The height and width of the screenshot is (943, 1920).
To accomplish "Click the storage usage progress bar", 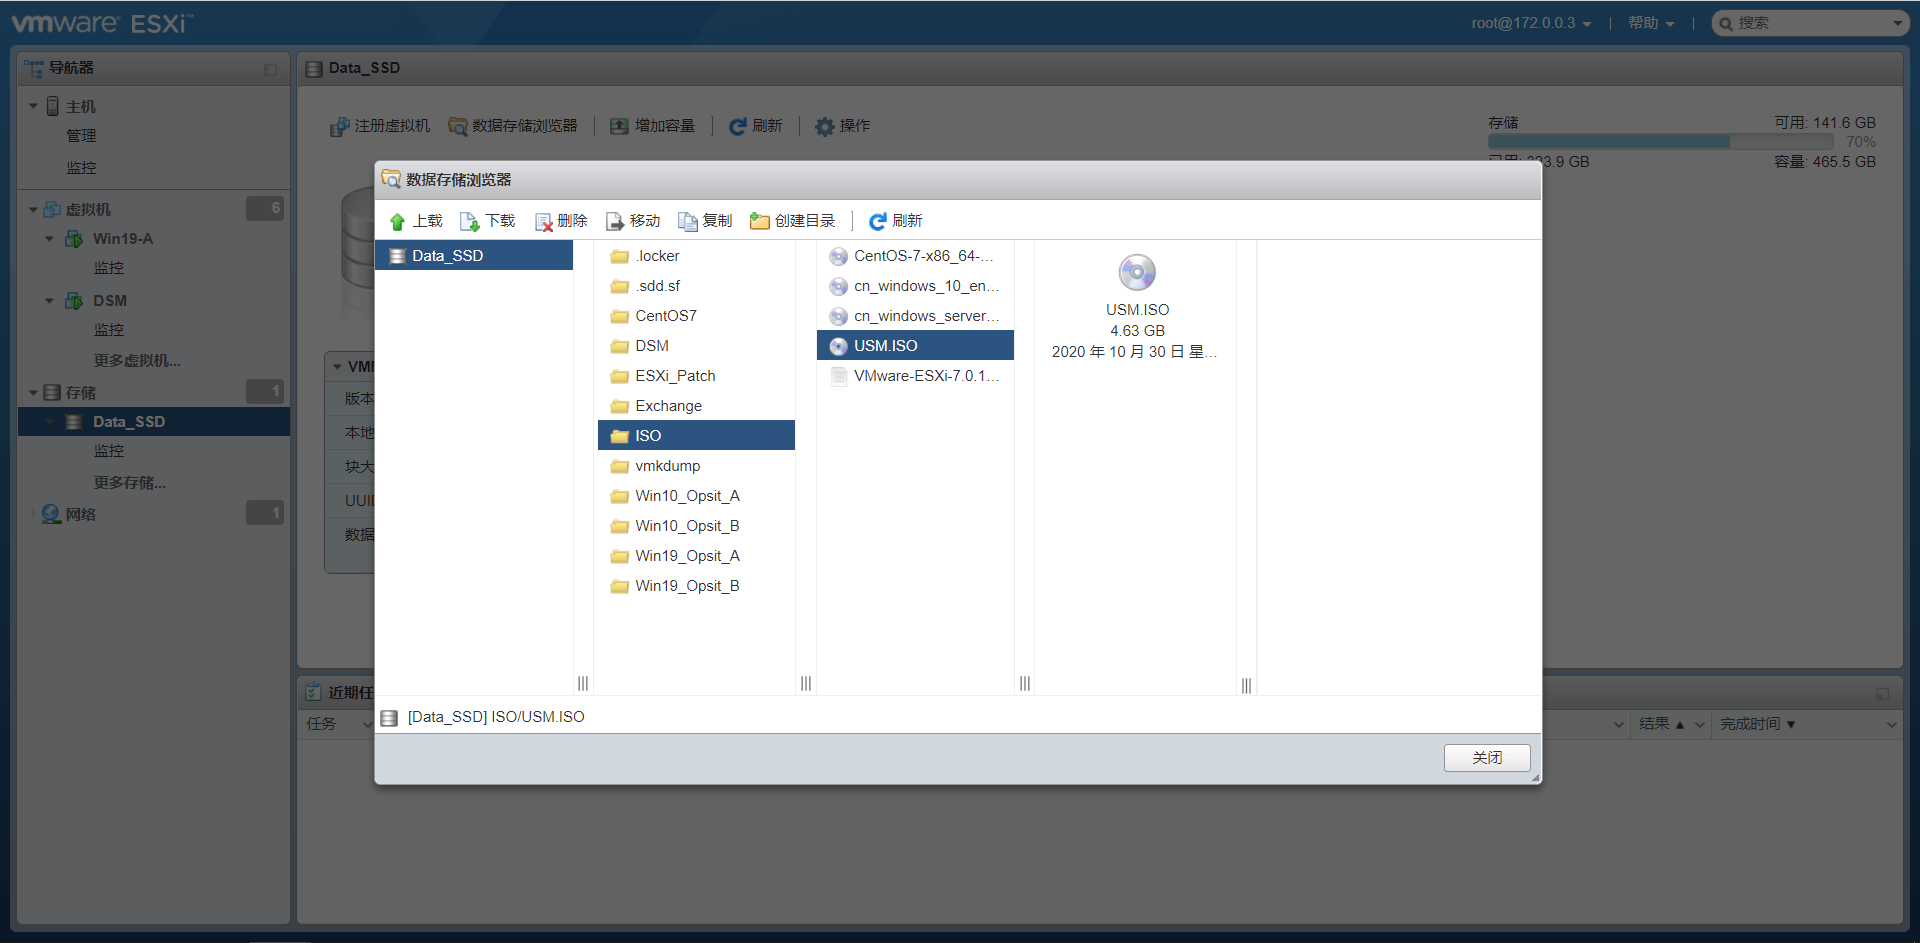I will pos(1660,142).
